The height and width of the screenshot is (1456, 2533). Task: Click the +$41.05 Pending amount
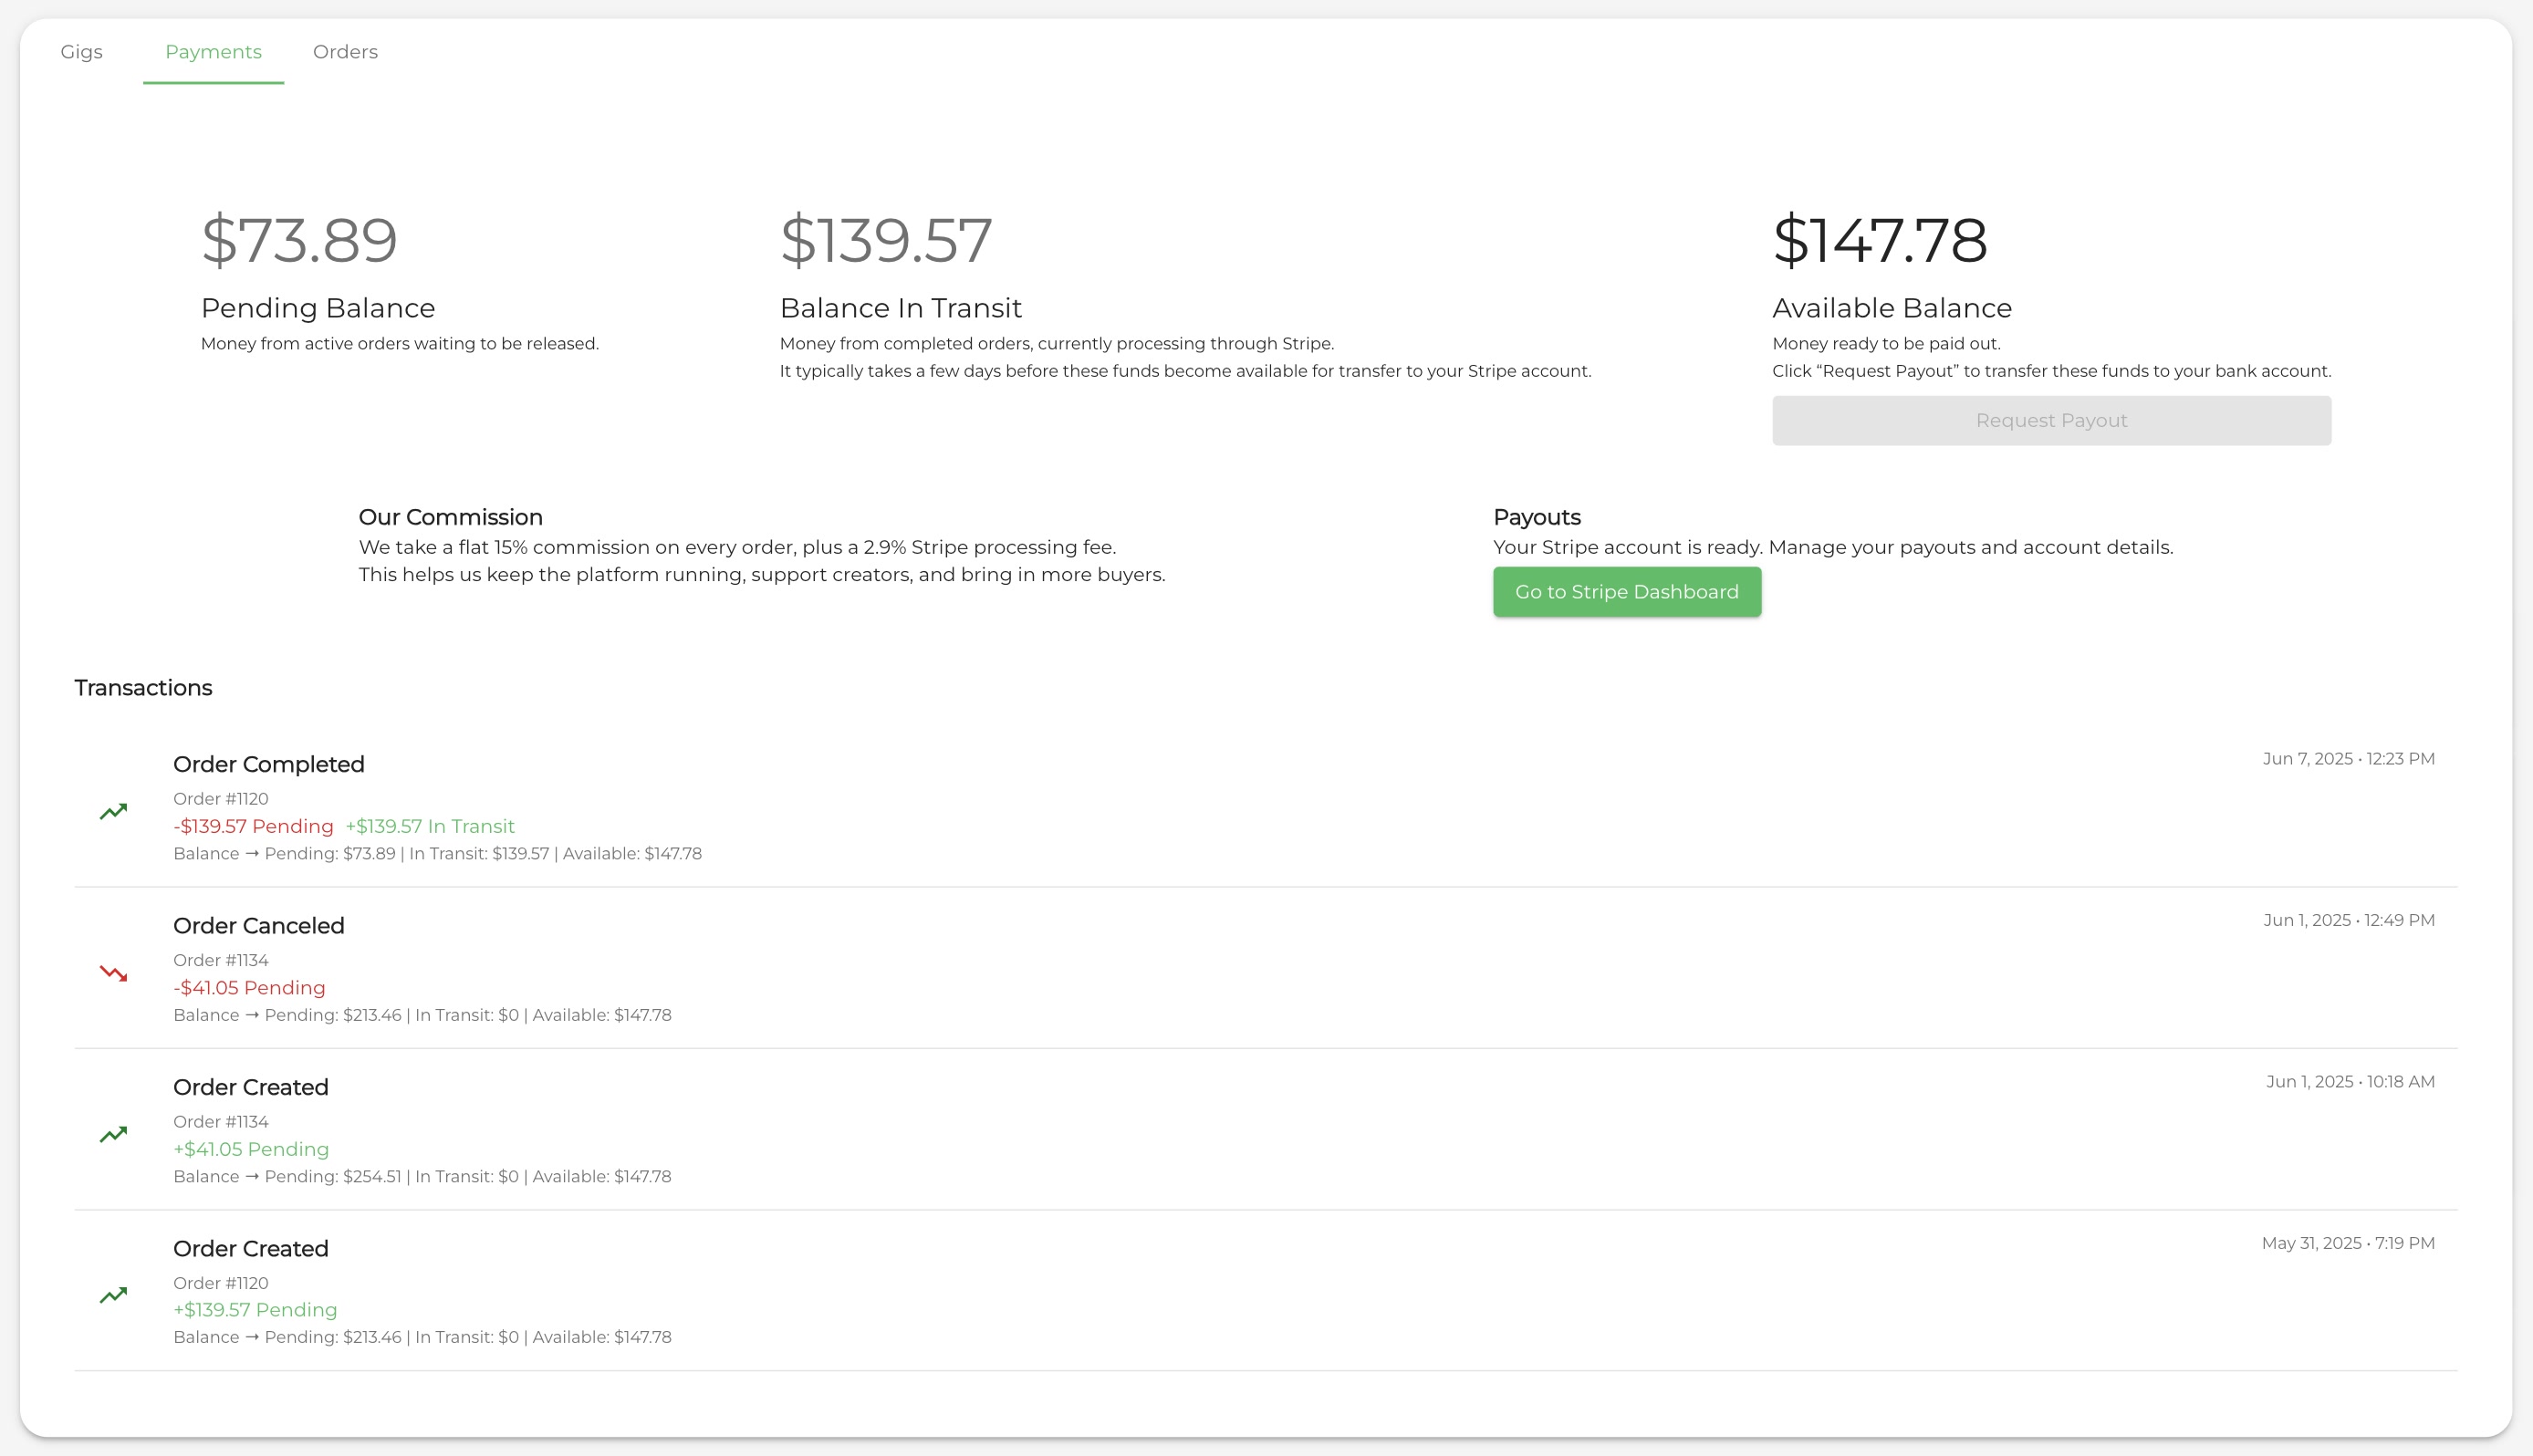tap(251, 1149)
